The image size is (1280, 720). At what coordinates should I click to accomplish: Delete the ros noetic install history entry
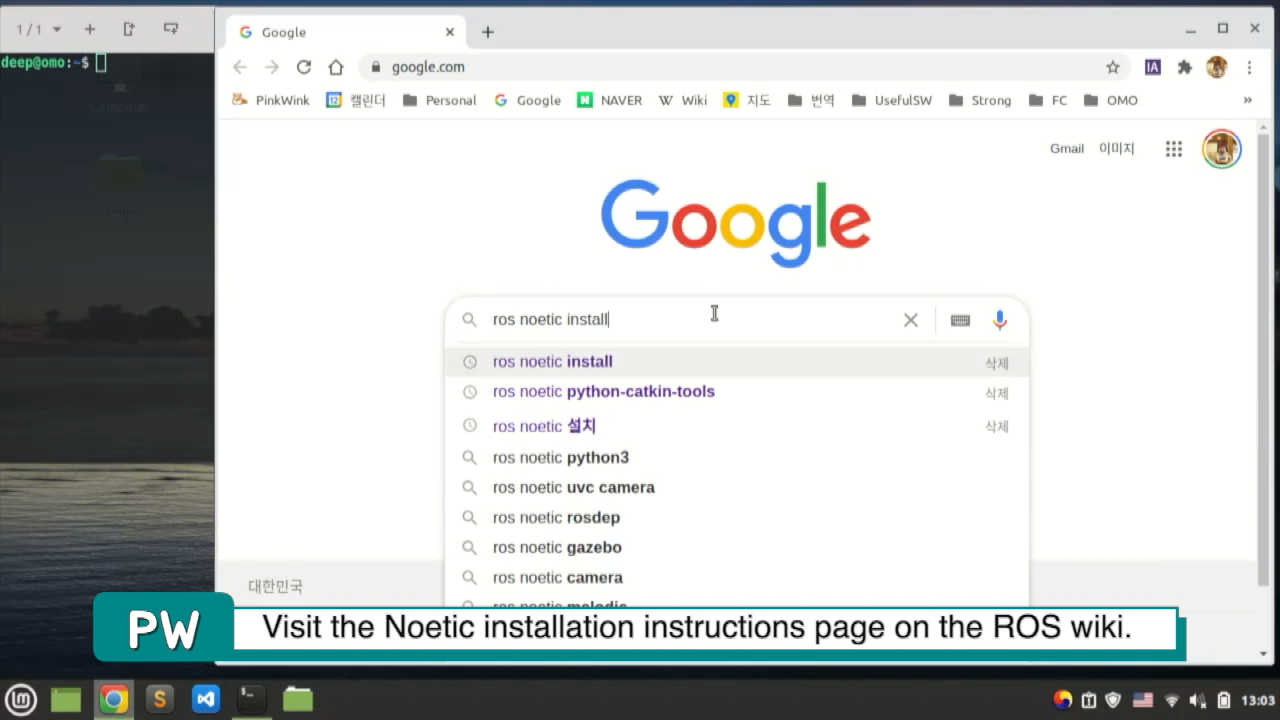[997, 363]
